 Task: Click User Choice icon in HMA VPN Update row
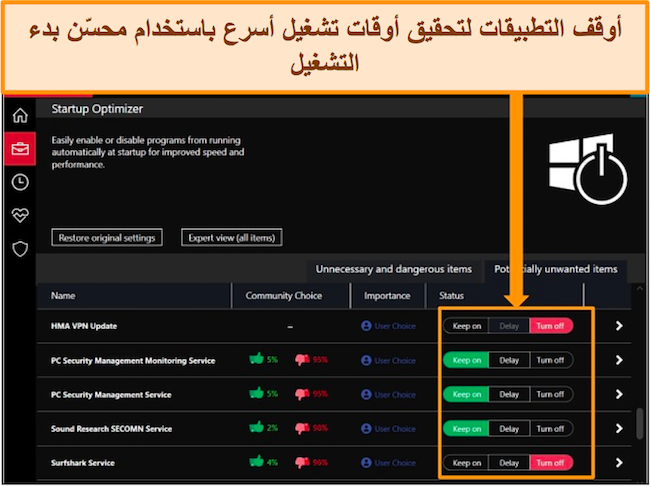366,326
